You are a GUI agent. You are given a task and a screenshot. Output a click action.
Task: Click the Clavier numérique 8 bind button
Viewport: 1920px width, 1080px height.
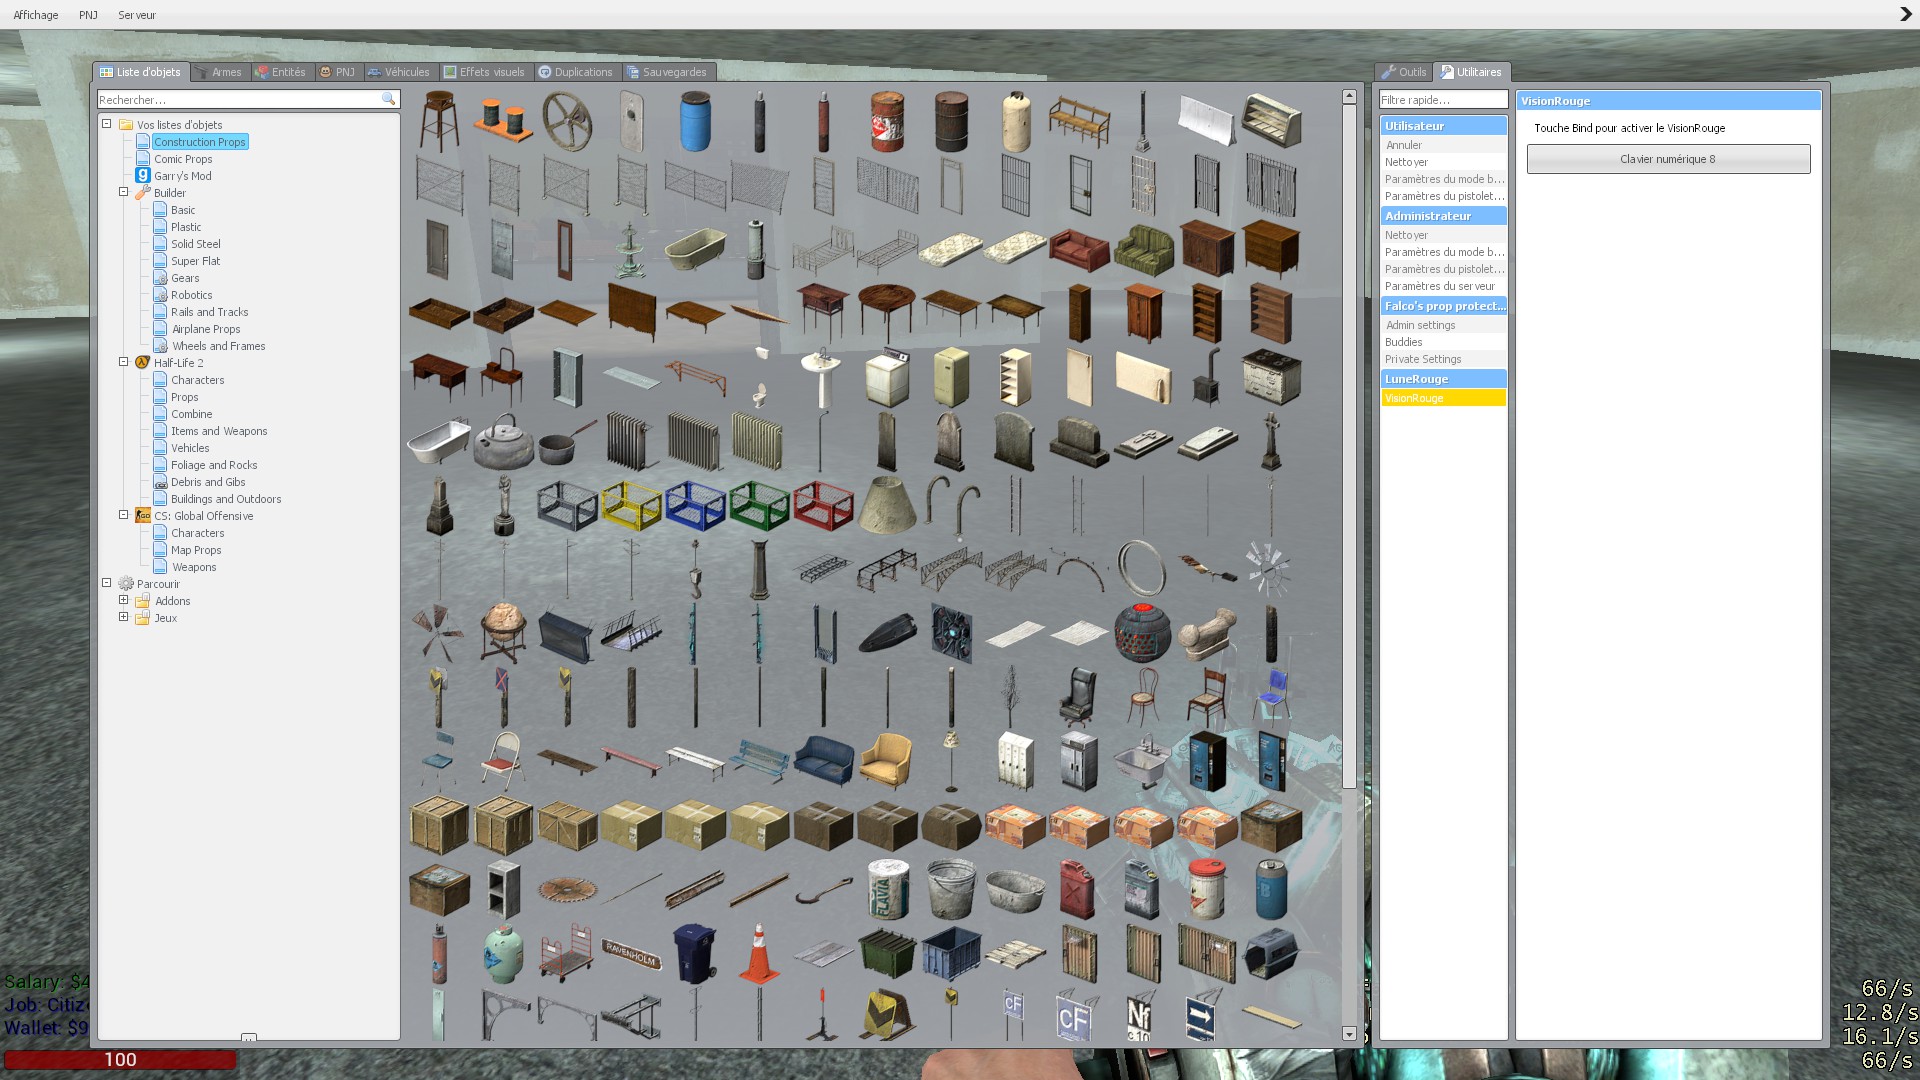pos(1668,159)
